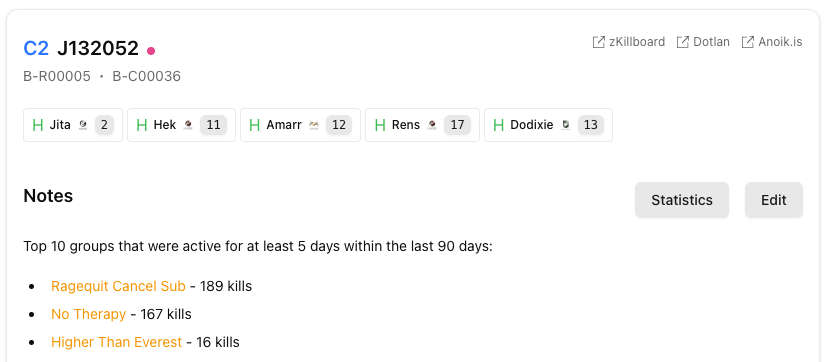Click the Amarr jump count badge 12
Image resolution: width=828 pixels, height=362 pixels.
[339, 125]
